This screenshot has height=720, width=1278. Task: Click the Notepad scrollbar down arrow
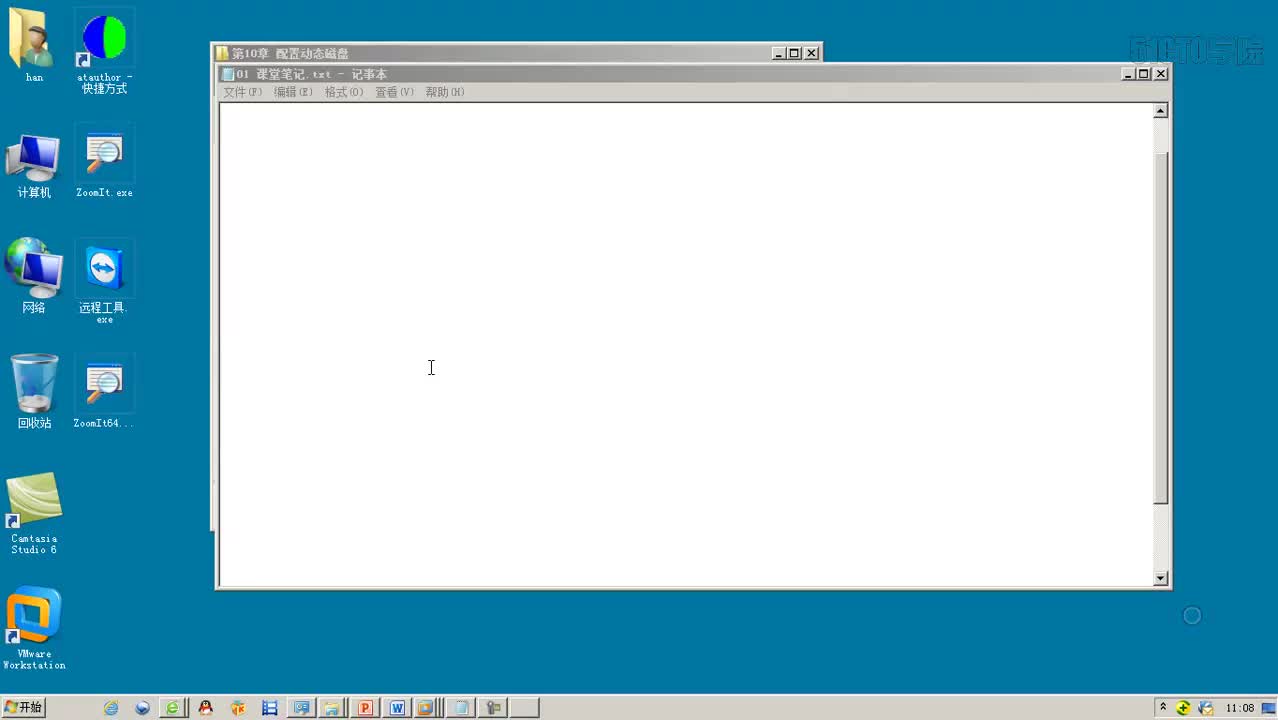pos(1161,578)
